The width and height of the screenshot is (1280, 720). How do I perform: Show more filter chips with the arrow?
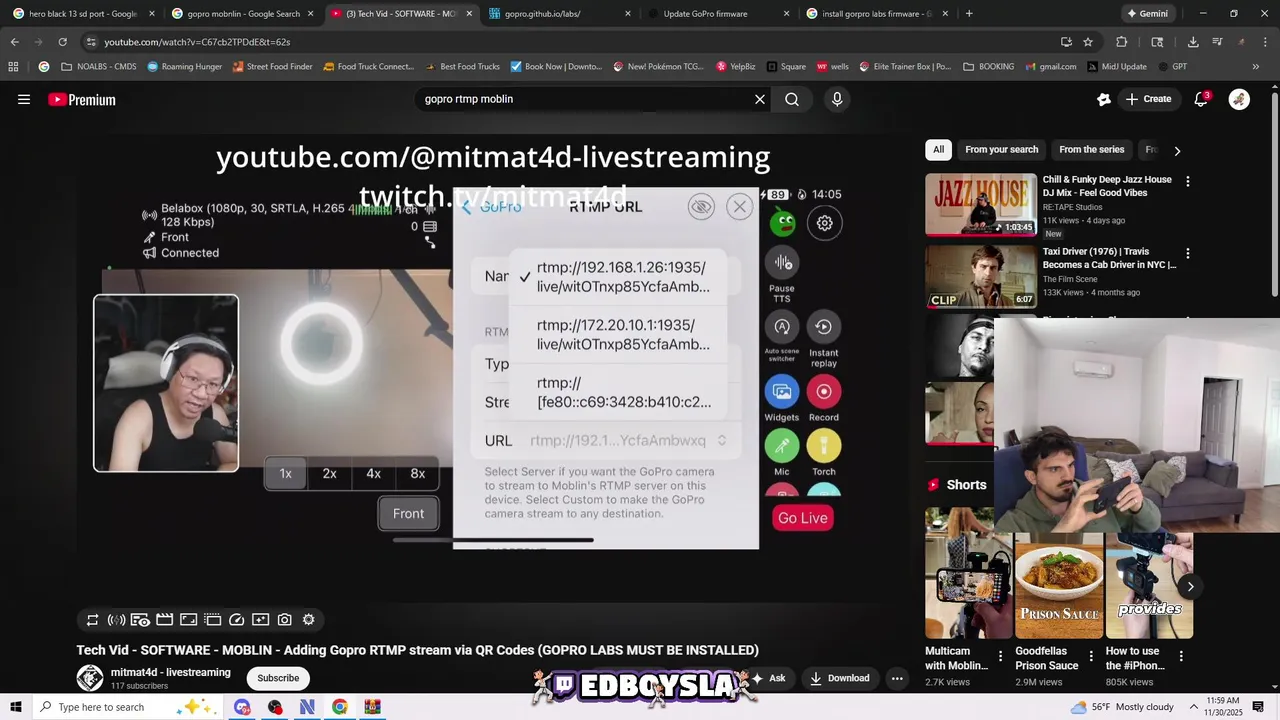pos(1177,150)
